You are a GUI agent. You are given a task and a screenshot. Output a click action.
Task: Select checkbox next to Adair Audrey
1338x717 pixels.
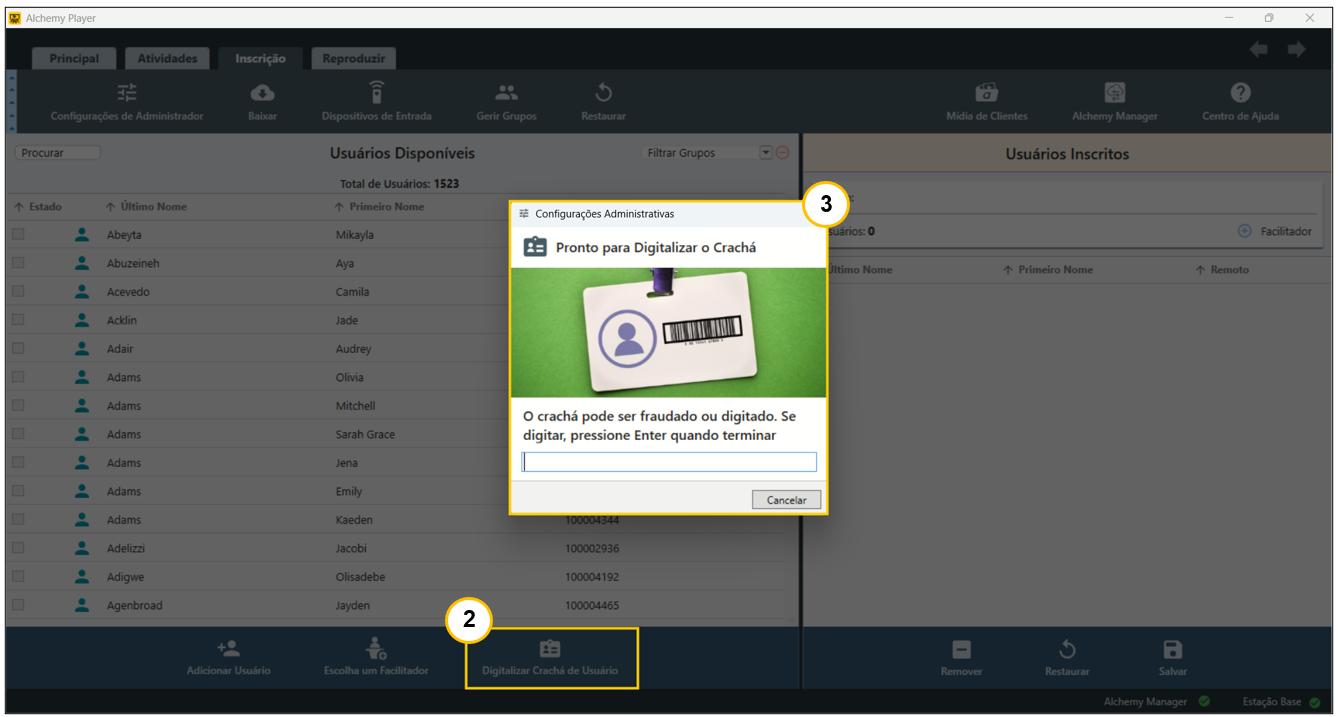pos(18,349)
